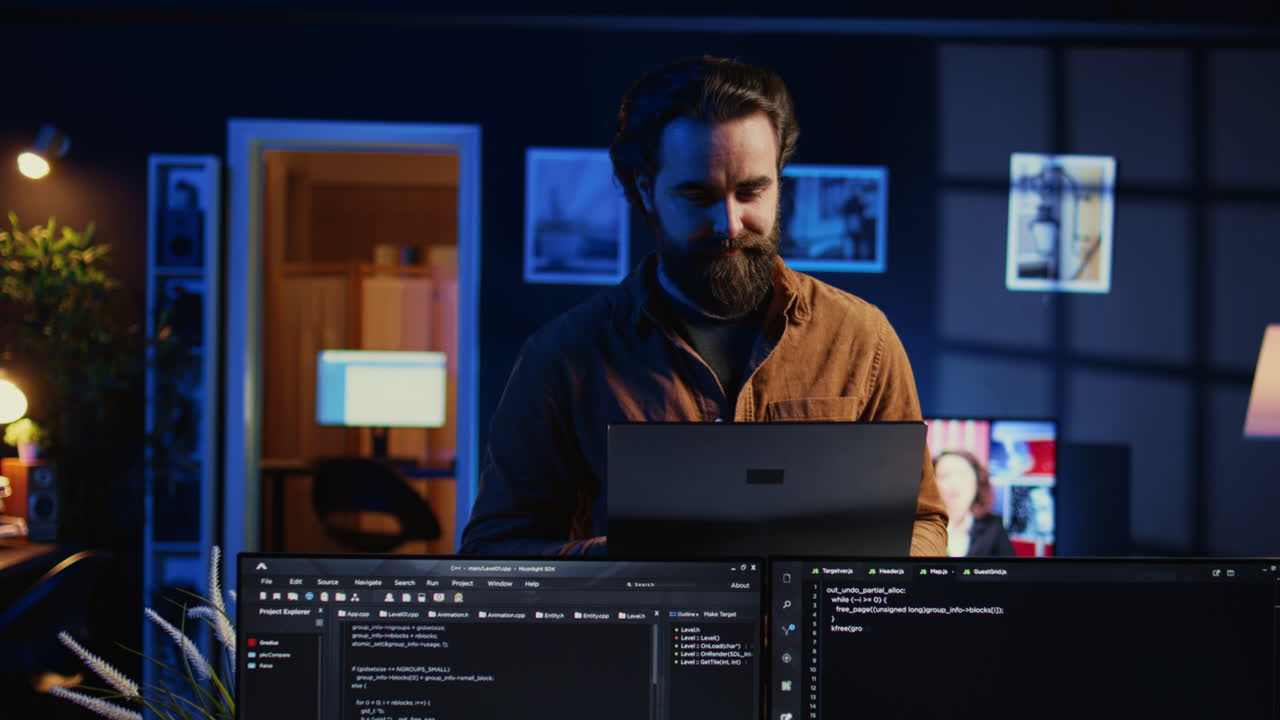Open the Extensions icon in right editor sidebar

[x=787, y=685]
